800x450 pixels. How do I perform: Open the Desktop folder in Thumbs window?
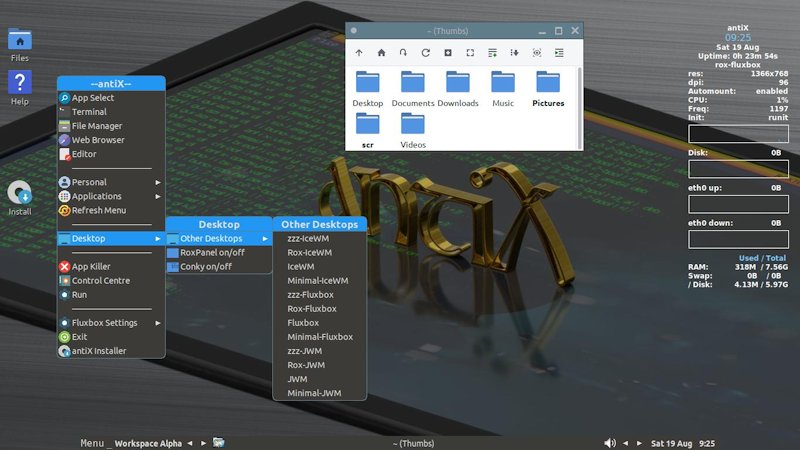click(368, 89)
